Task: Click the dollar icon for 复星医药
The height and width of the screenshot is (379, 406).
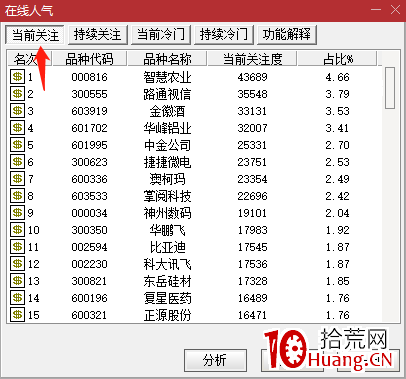Action: pos(17,298)
